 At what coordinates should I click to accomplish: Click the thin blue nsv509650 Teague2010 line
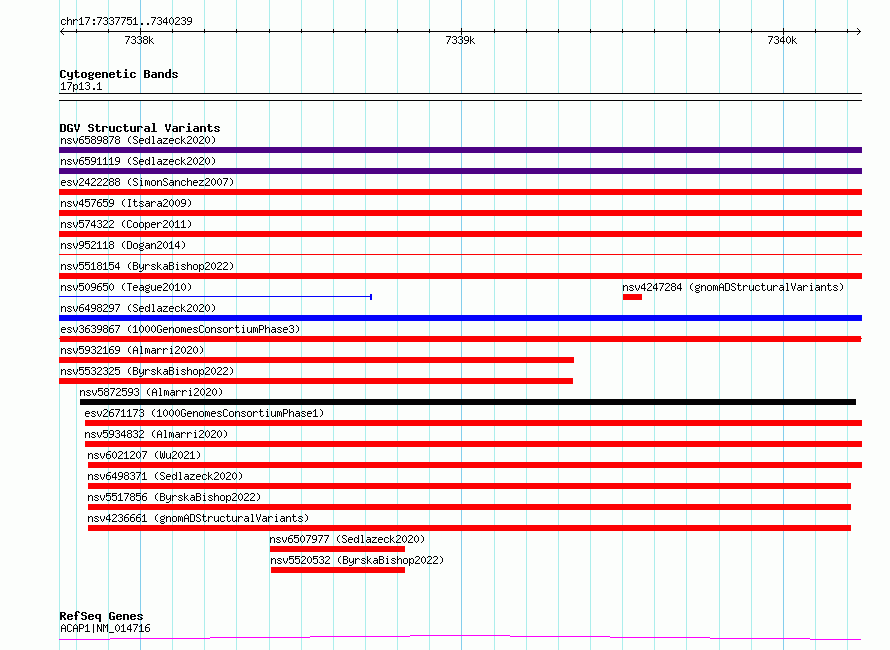215,297
